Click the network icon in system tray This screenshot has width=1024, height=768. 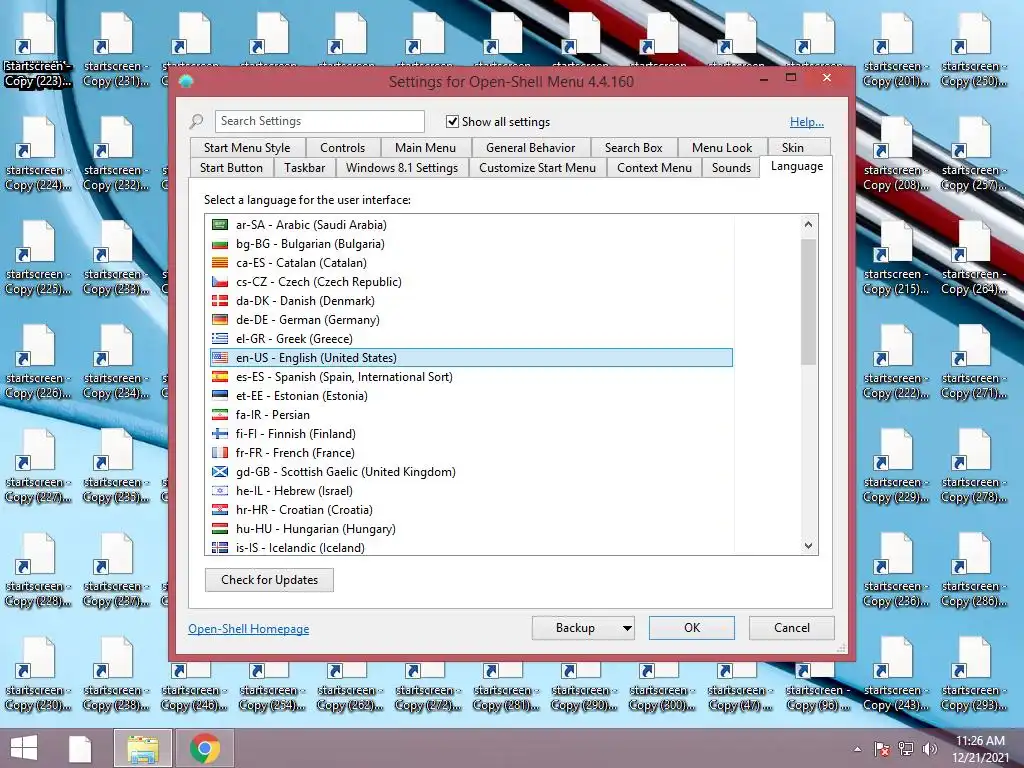[905, 749]
